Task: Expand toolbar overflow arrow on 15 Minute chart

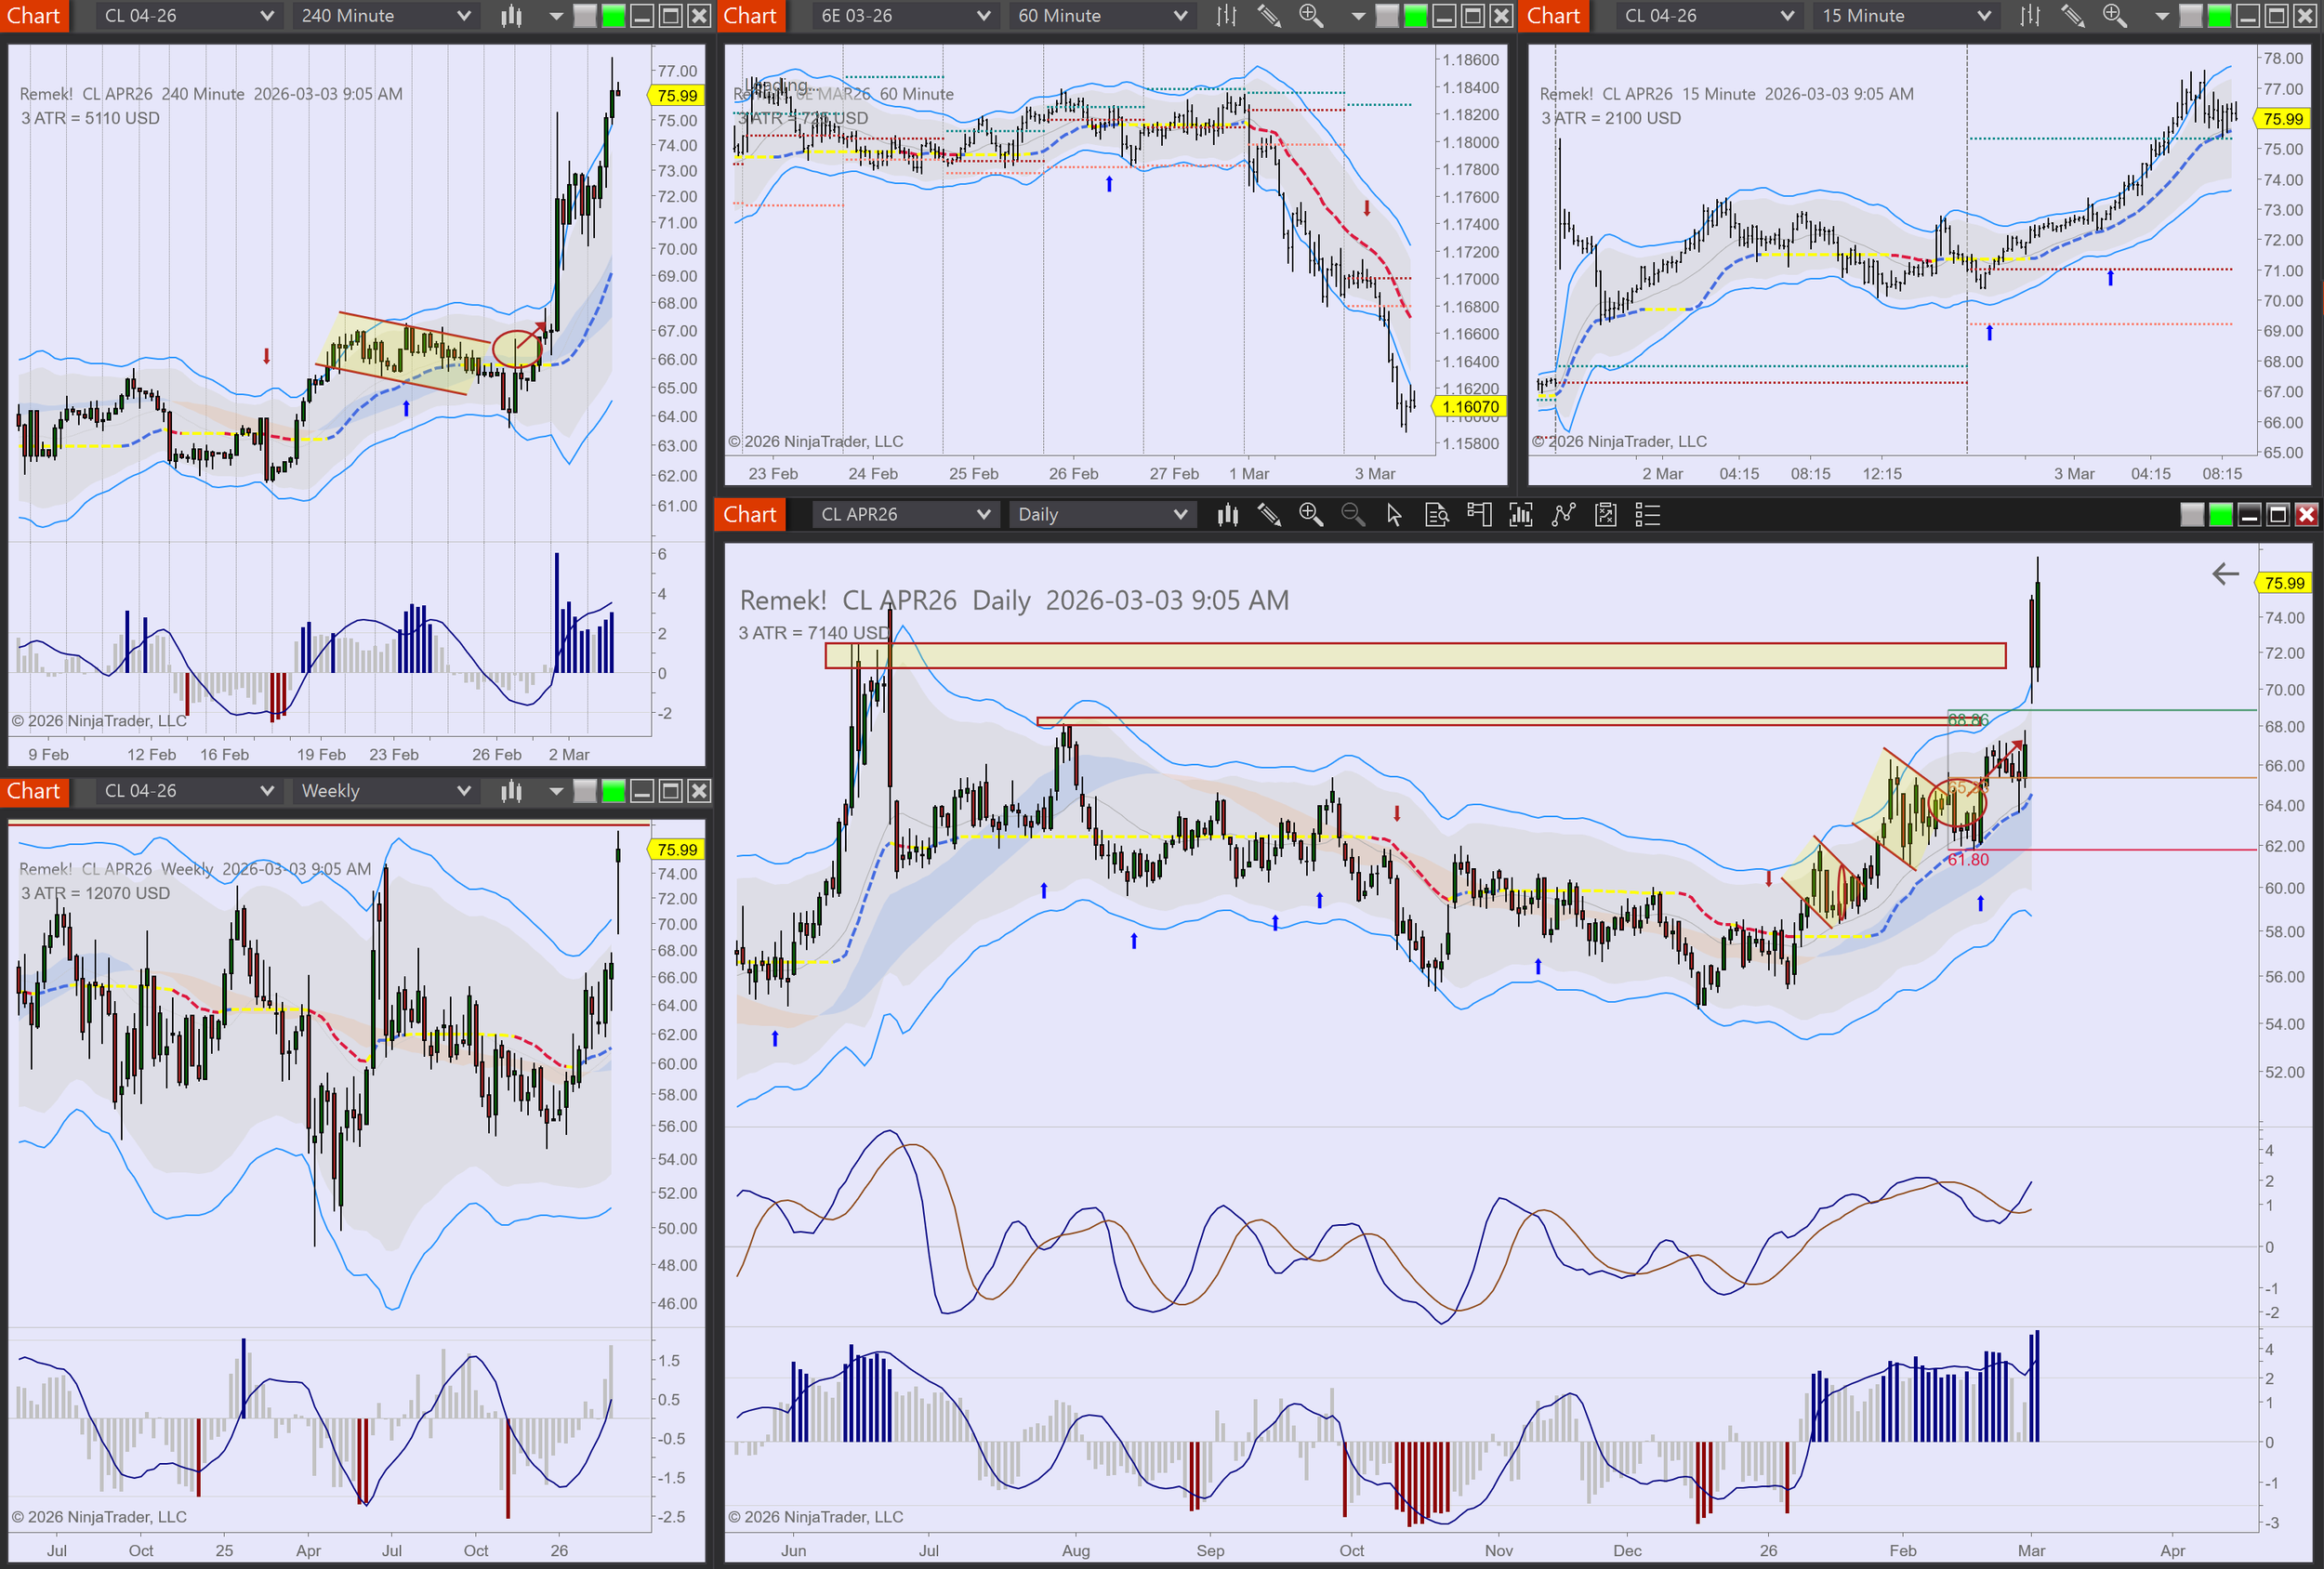Action: (x=2161, y=16)
